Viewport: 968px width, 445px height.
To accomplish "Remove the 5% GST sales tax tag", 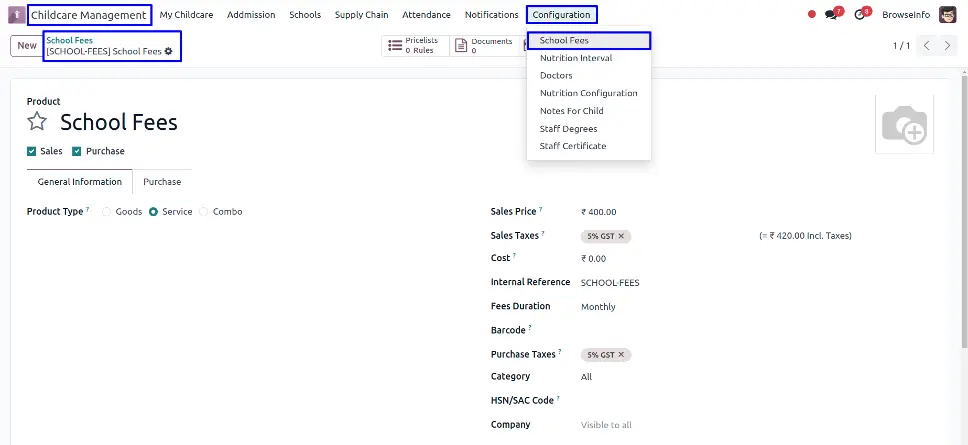I will (x=621, y=236).
